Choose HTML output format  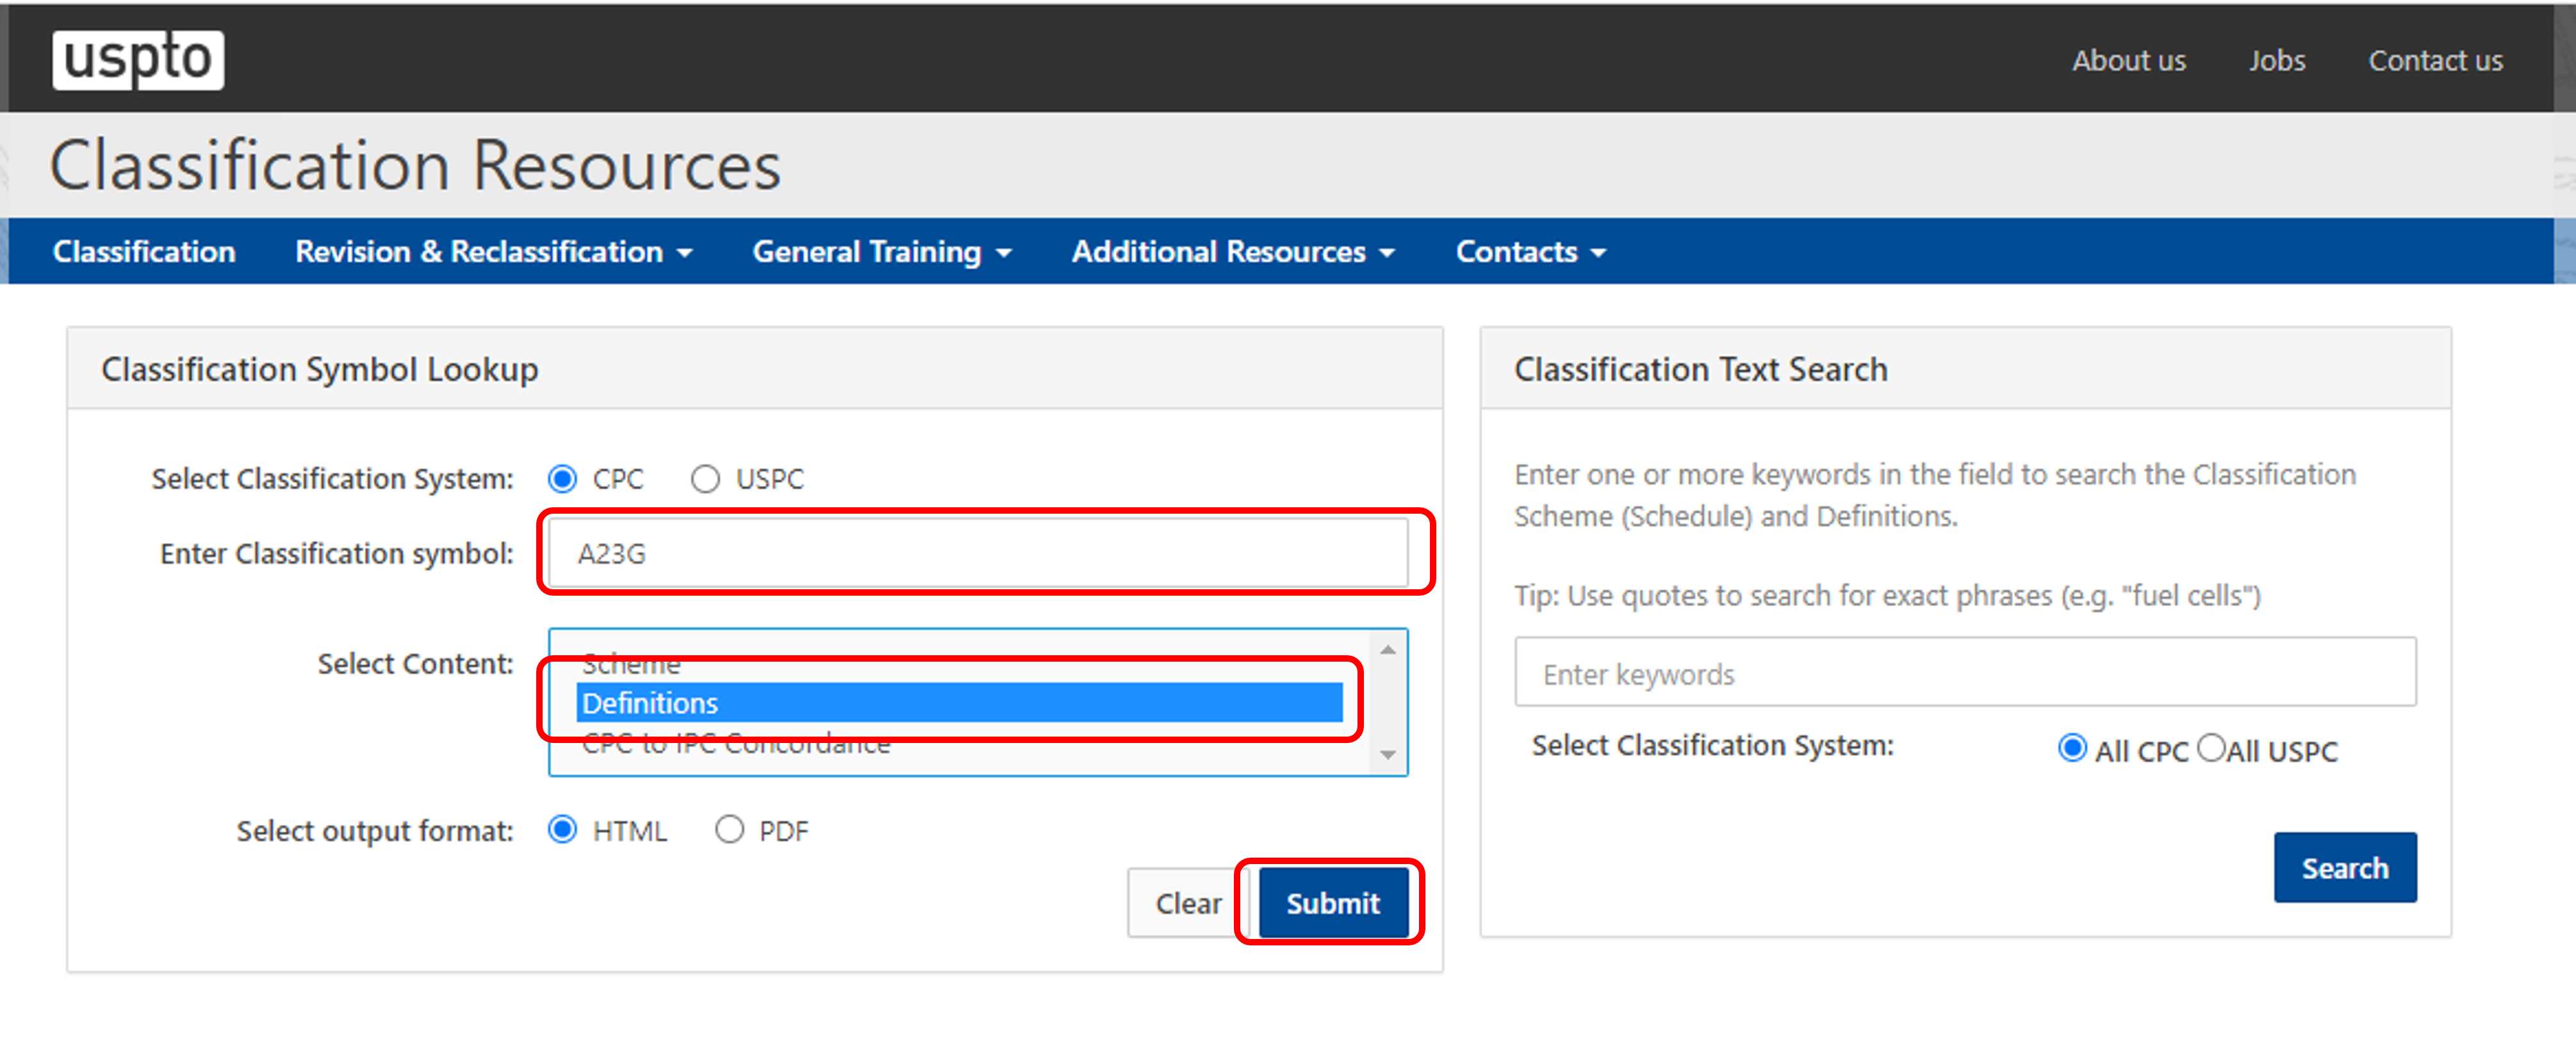point(563,830)
